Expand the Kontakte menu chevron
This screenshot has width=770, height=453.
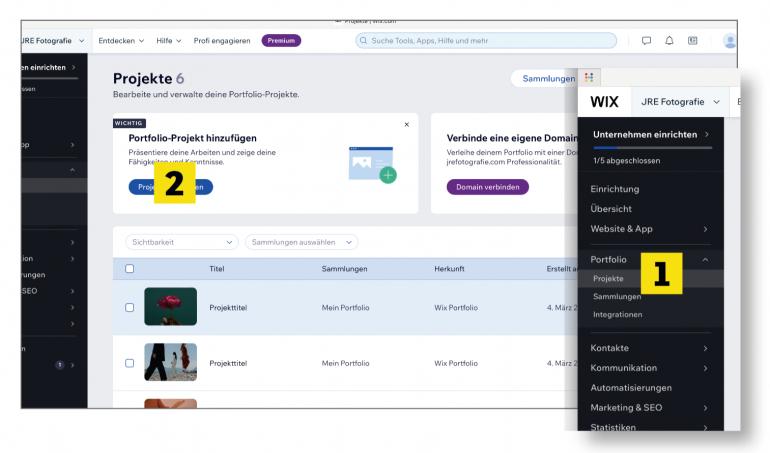[705, 348]
